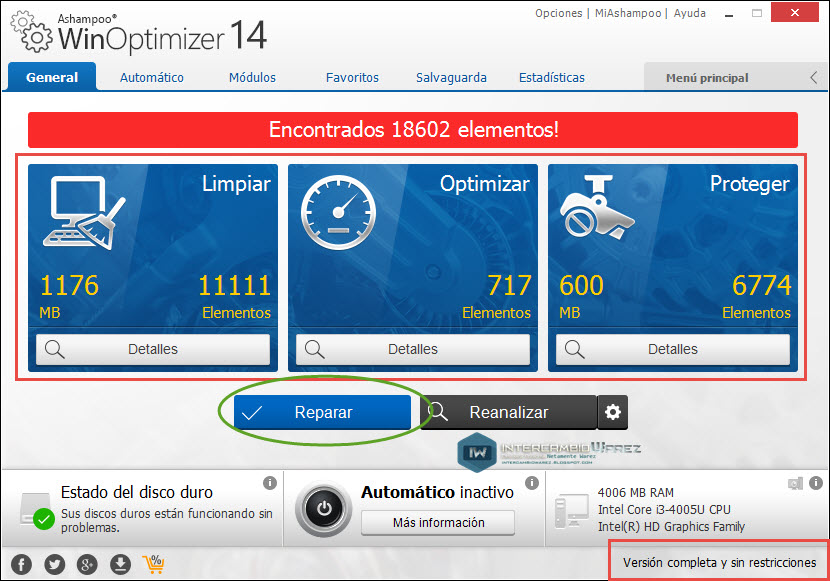Click the computer with broom Limpiar icon
Viewport: 830px width, 581px height.
[x=84, y=213]
